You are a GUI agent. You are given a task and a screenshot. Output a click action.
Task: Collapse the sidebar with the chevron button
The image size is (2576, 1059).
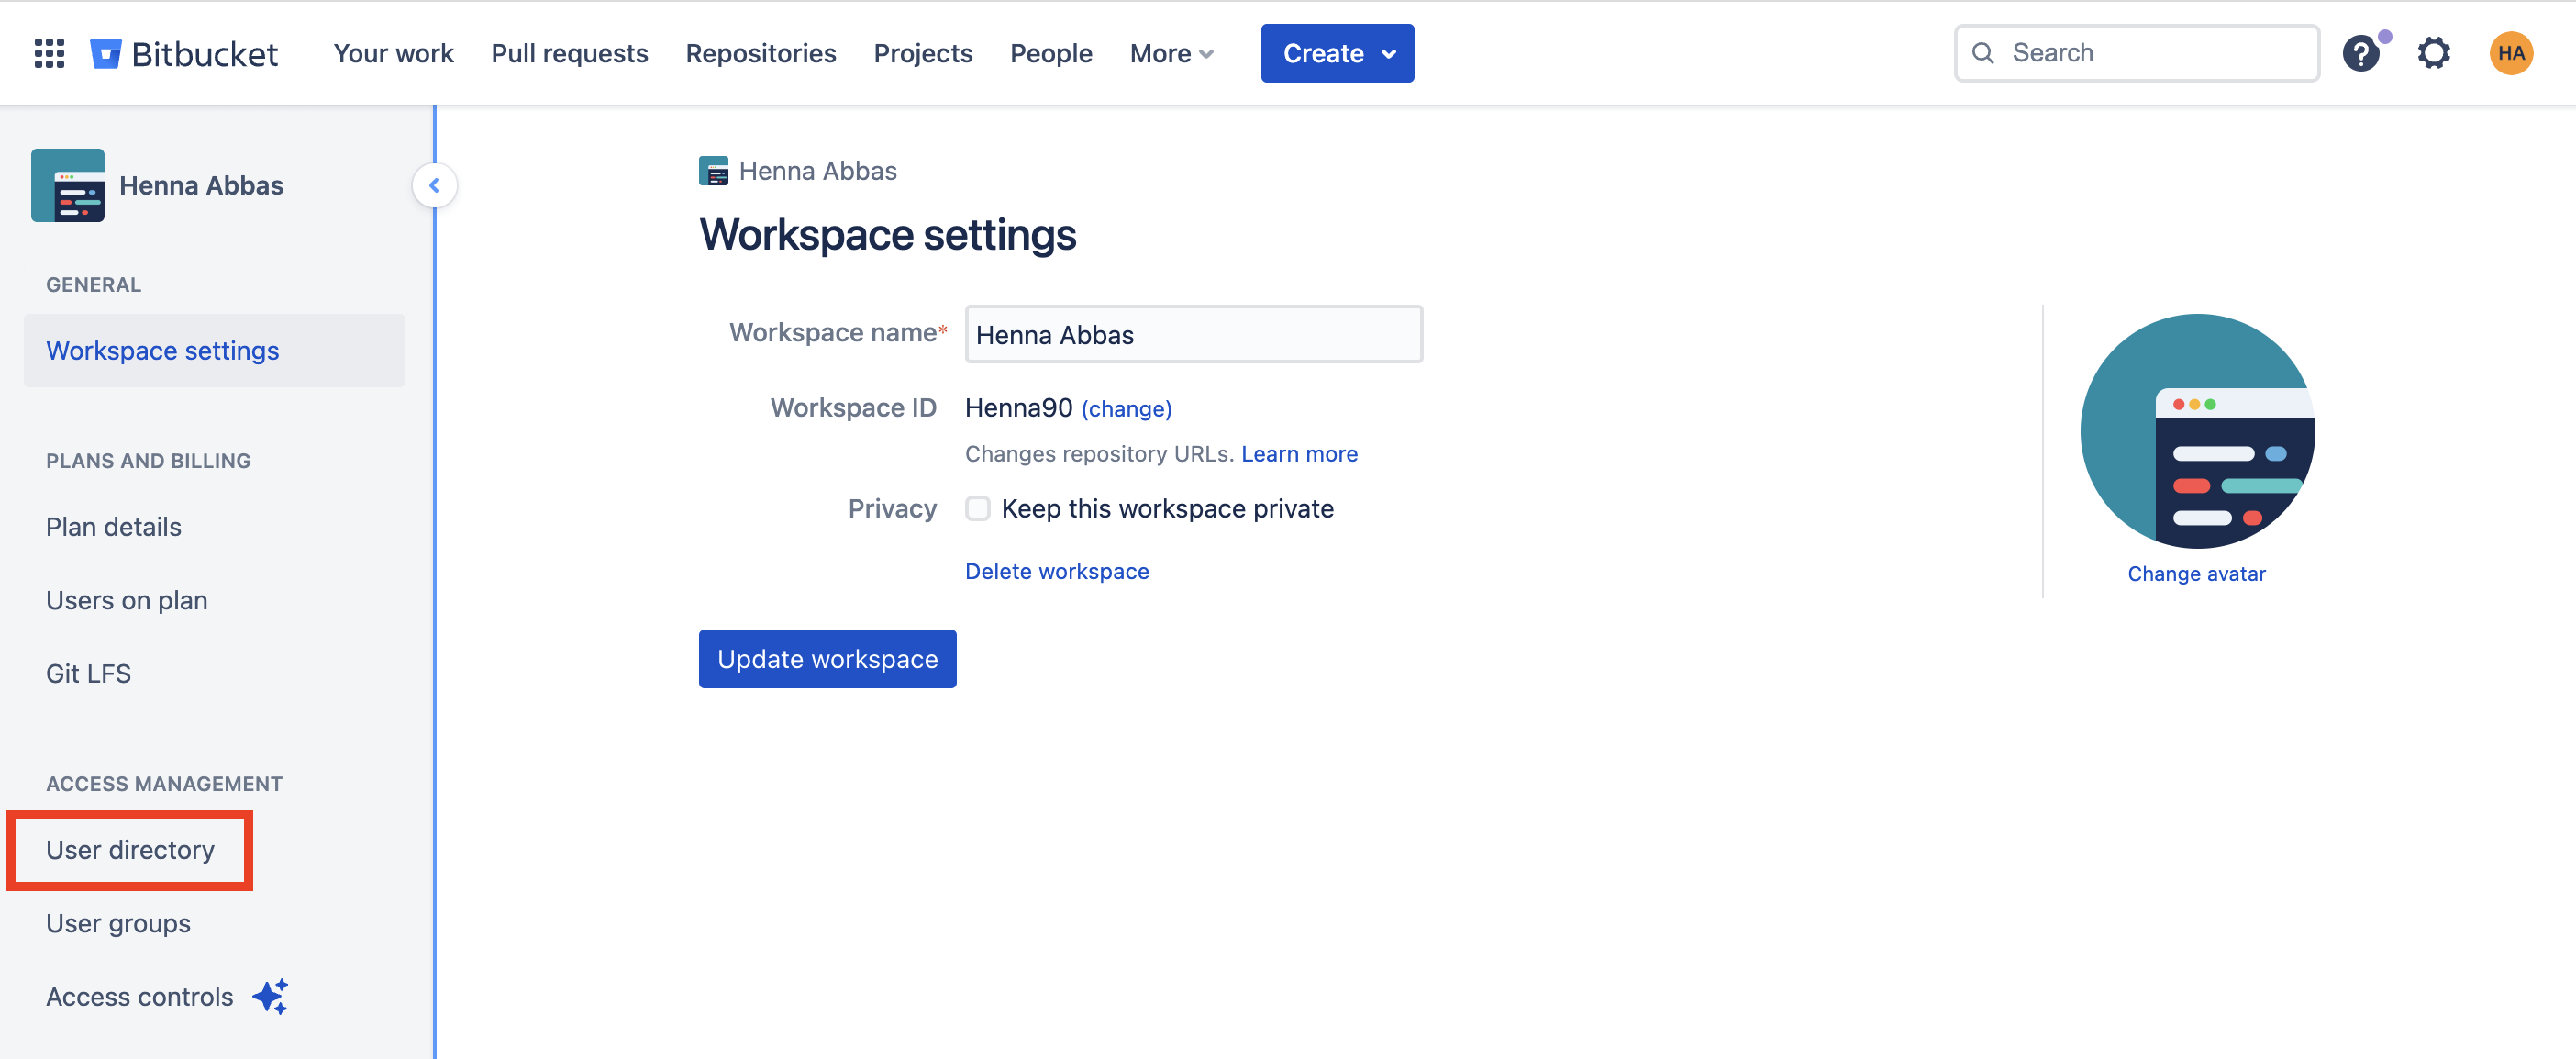434,185
